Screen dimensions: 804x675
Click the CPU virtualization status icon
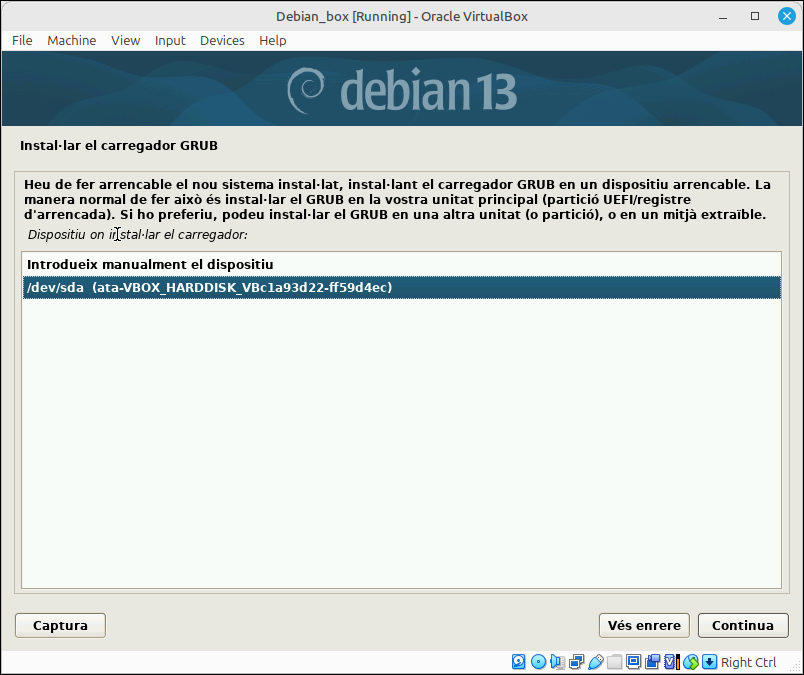[671, 662]
